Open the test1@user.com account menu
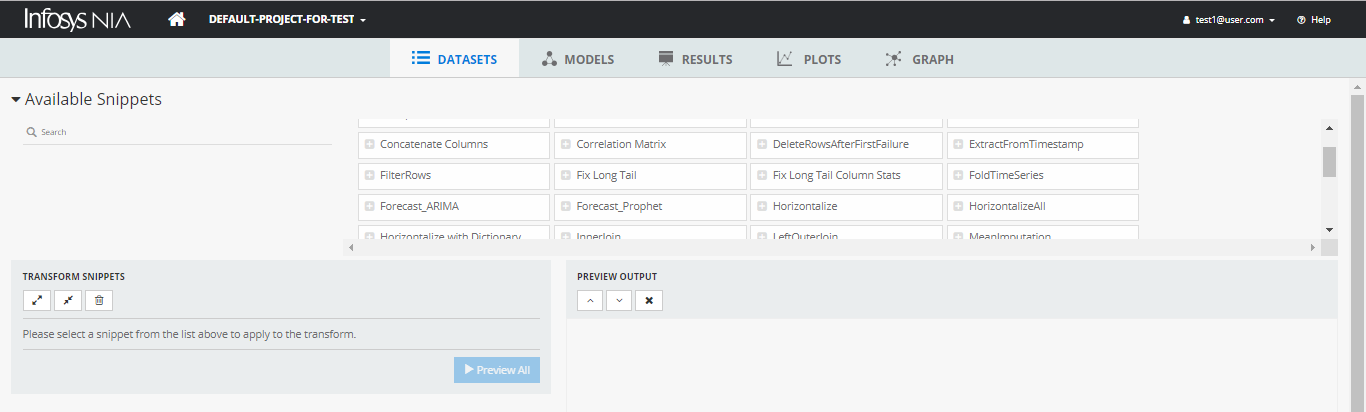 [1228, 19]
